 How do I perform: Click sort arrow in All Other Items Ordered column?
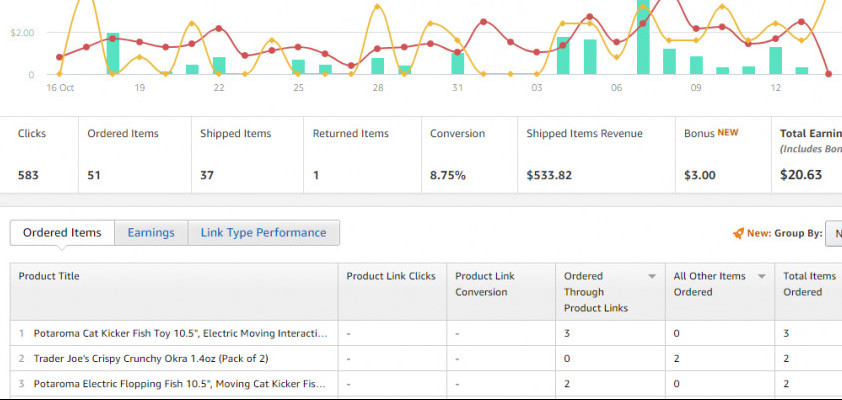(x=761, y=276)
